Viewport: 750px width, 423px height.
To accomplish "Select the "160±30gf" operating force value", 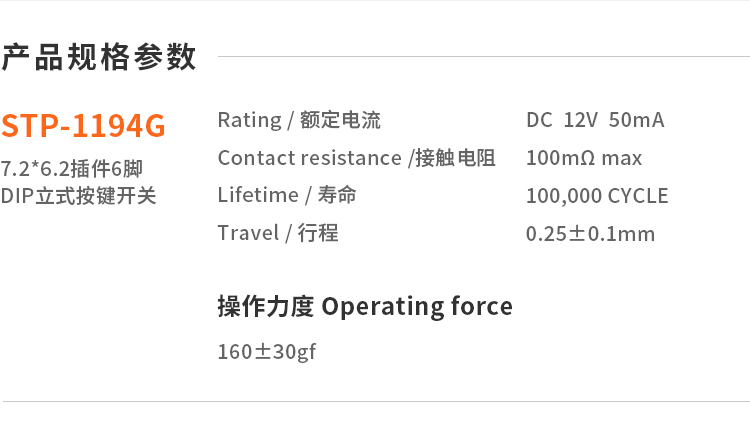I will point(267,352).
